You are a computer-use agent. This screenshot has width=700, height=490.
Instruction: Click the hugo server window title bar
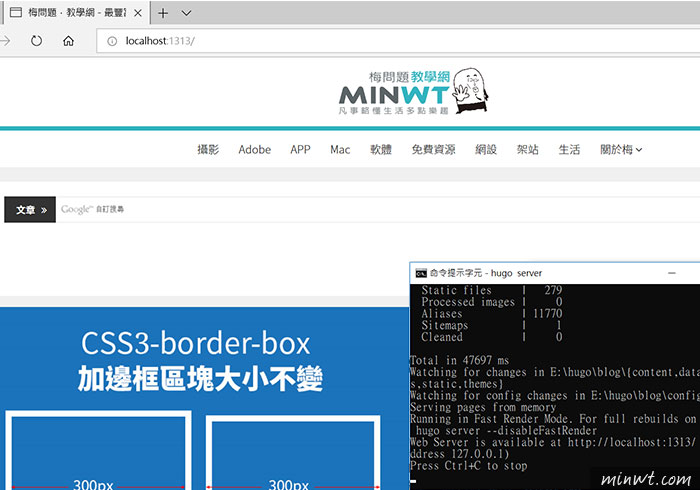(x=554, y=273)
